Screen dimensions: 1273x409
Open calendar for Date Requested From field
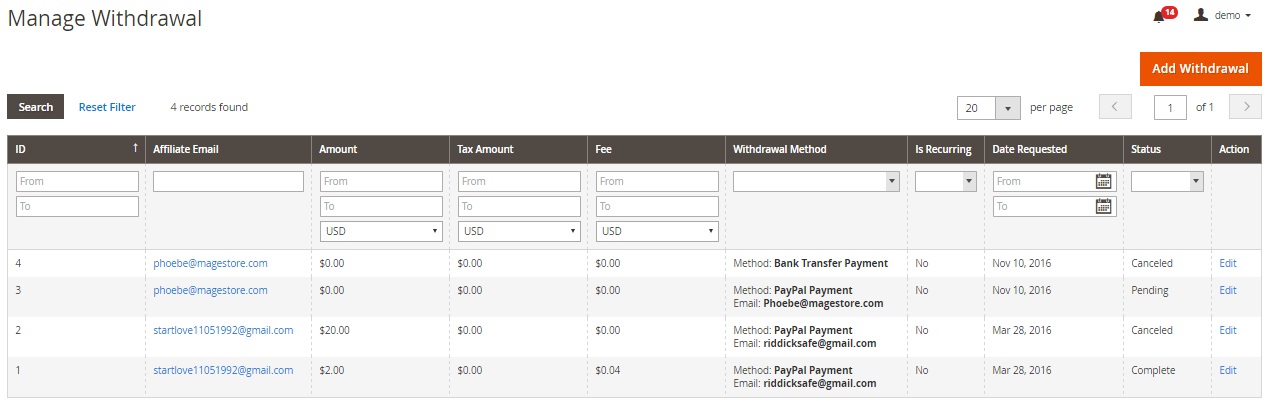click(x=1103, y=181)
